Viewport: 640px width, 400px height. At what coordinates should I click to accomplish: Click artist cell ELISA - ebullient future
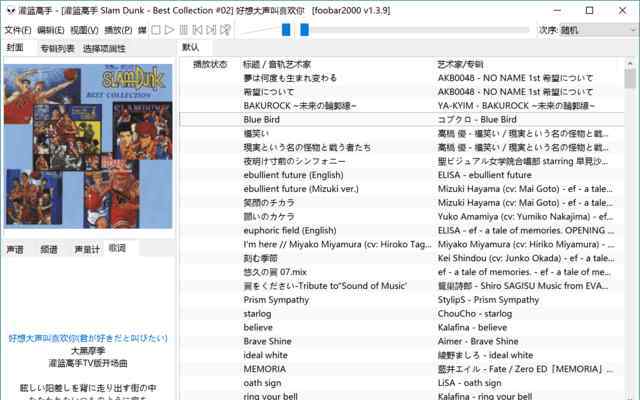484,175
